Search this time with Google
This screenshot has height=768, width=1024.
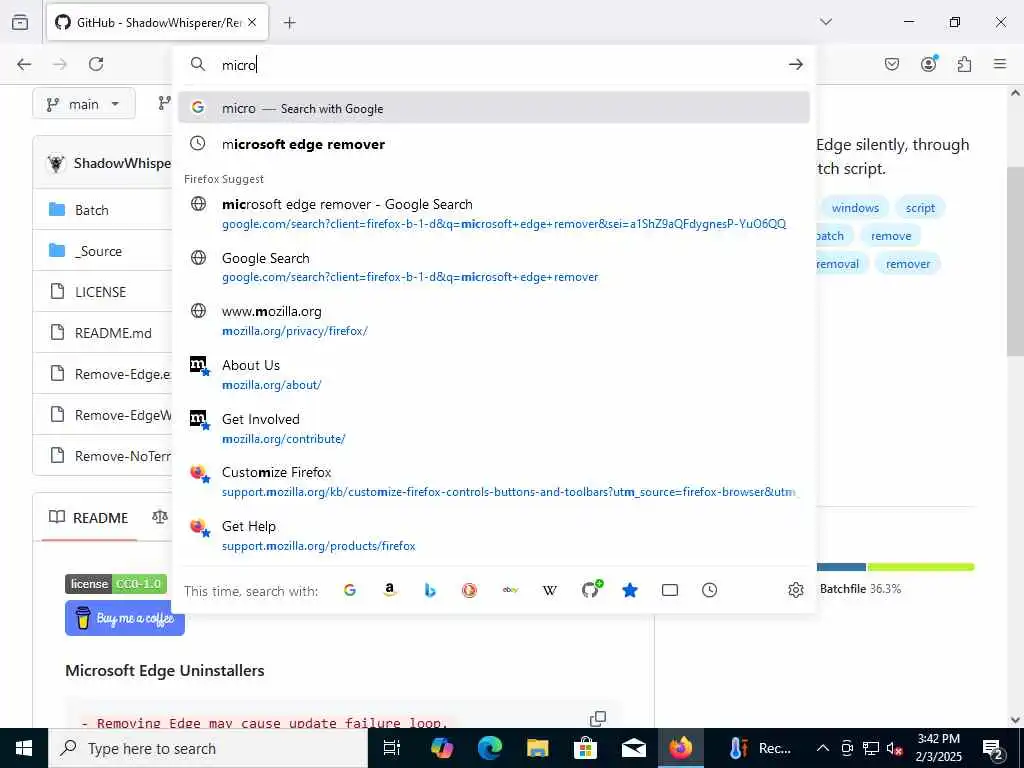[350, 590]
